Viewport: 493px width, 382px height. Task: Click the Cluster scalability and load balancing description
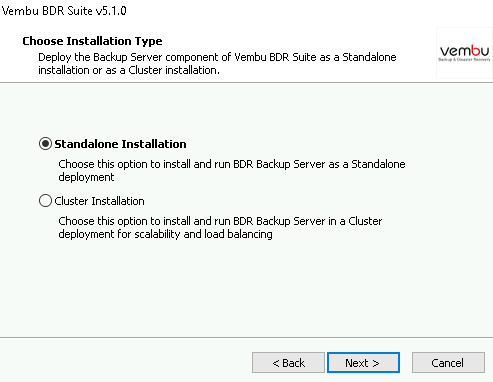tap(220, 227)
